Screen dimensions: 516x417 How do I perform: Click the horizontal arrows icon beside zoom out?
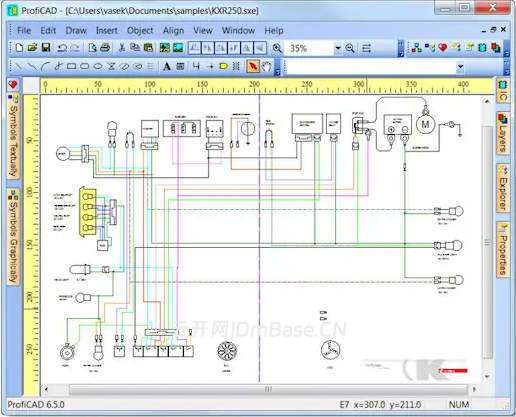point(367,48)
